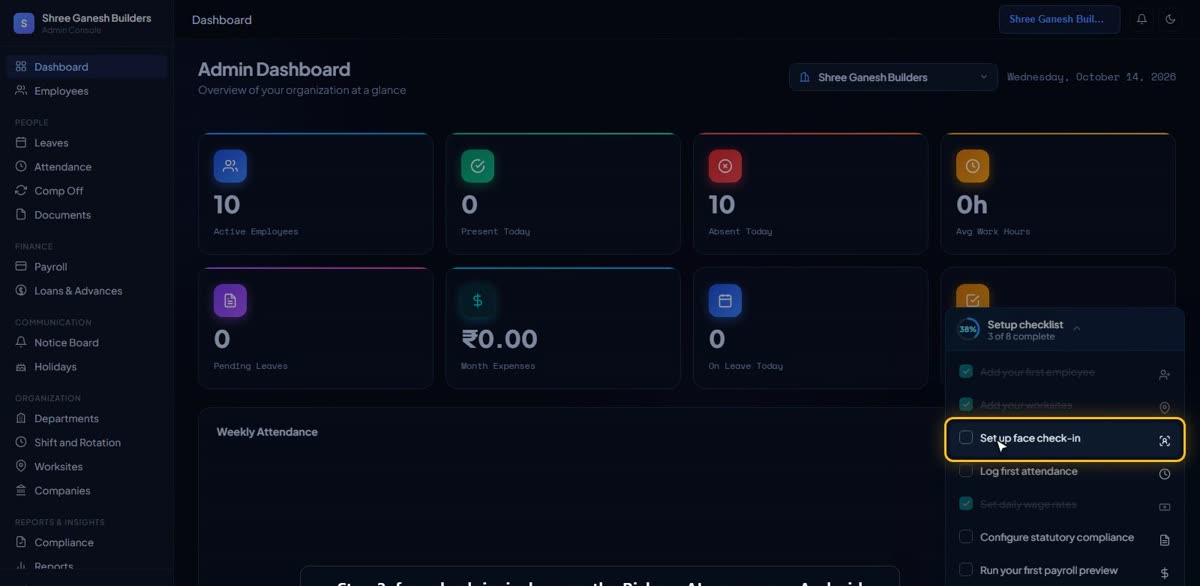Open the 'Configure statutory compliance' checklist item
The image size is (1200, 586).
point(1065,538)
